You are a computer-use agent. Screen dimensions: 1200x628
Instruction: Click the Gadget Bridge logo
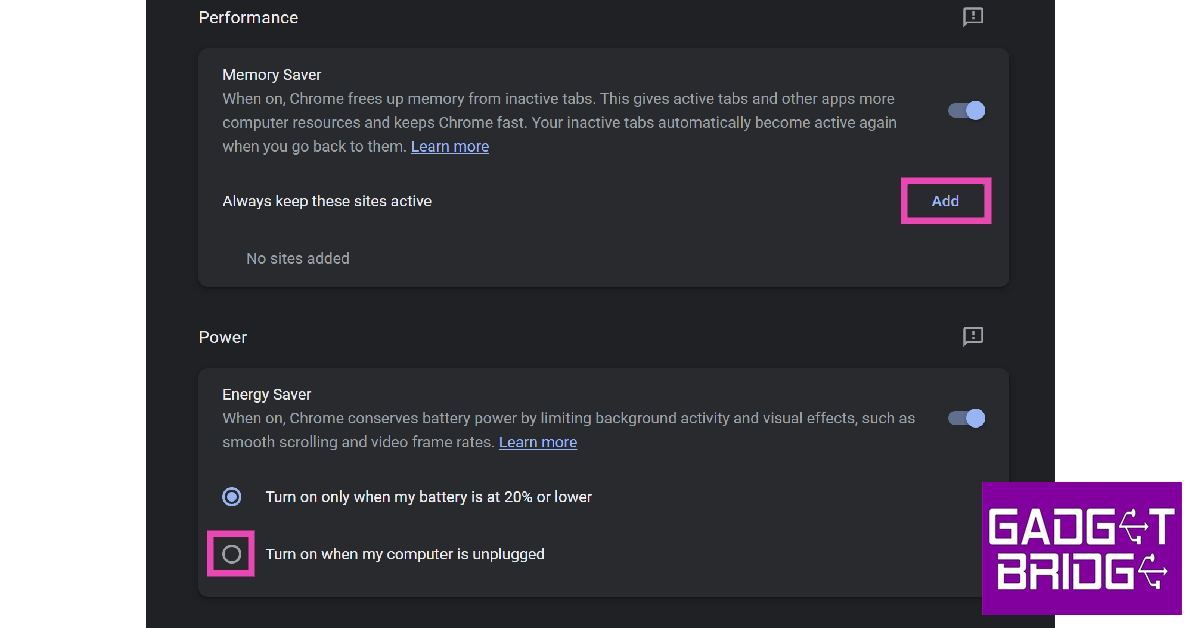point(1080,548)
